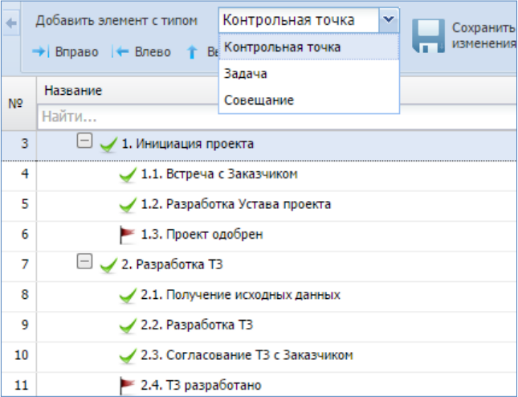518x397 pixels.
Task: Select 2.3. Согласование ТЗ с Заказчиком
Action: 247,355
